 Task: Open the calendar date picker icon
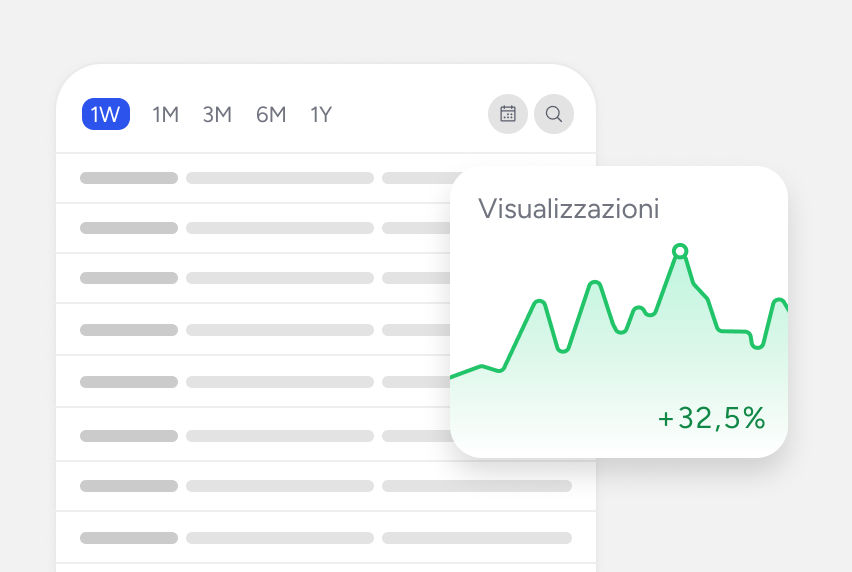point(507,114)
